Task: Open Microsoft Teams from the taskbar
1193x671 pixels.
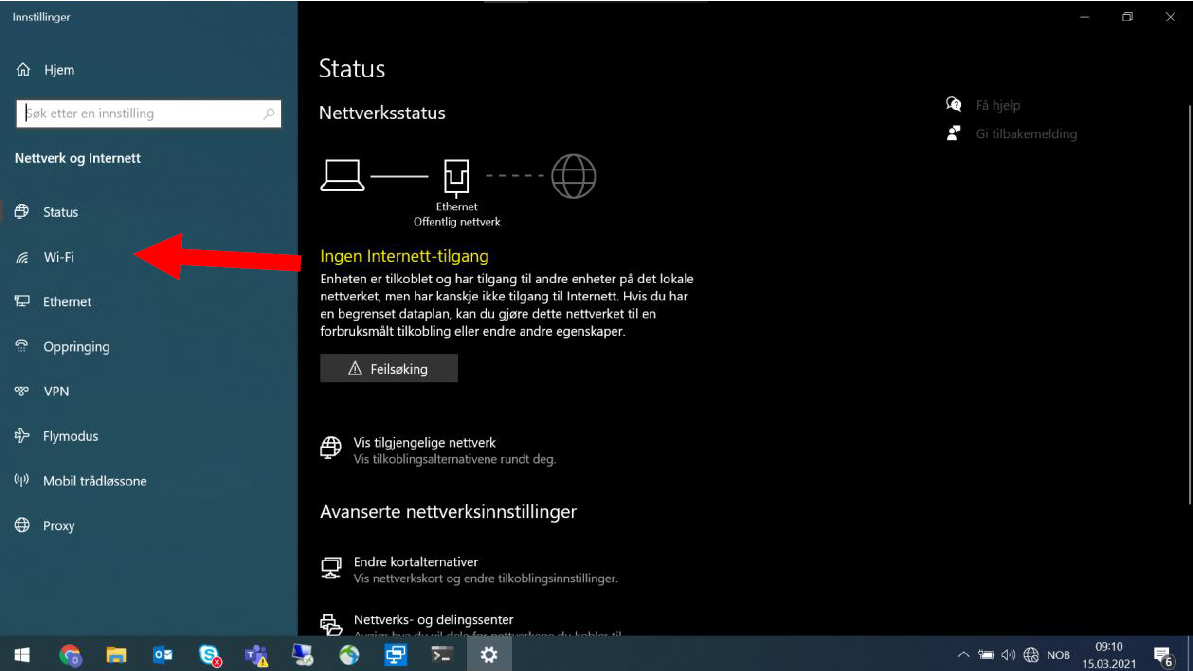Action: coord(256,654)
